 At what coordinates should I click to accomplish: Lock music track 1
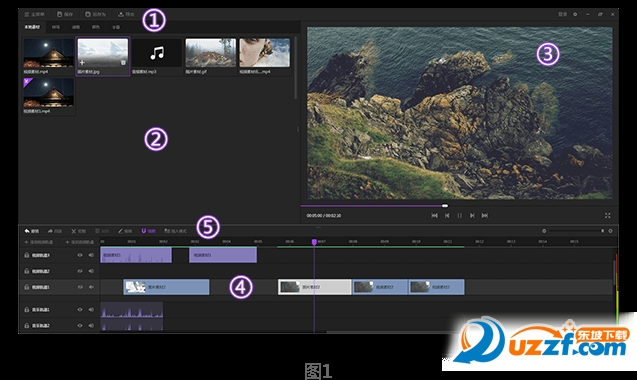(x=26, y=310)
